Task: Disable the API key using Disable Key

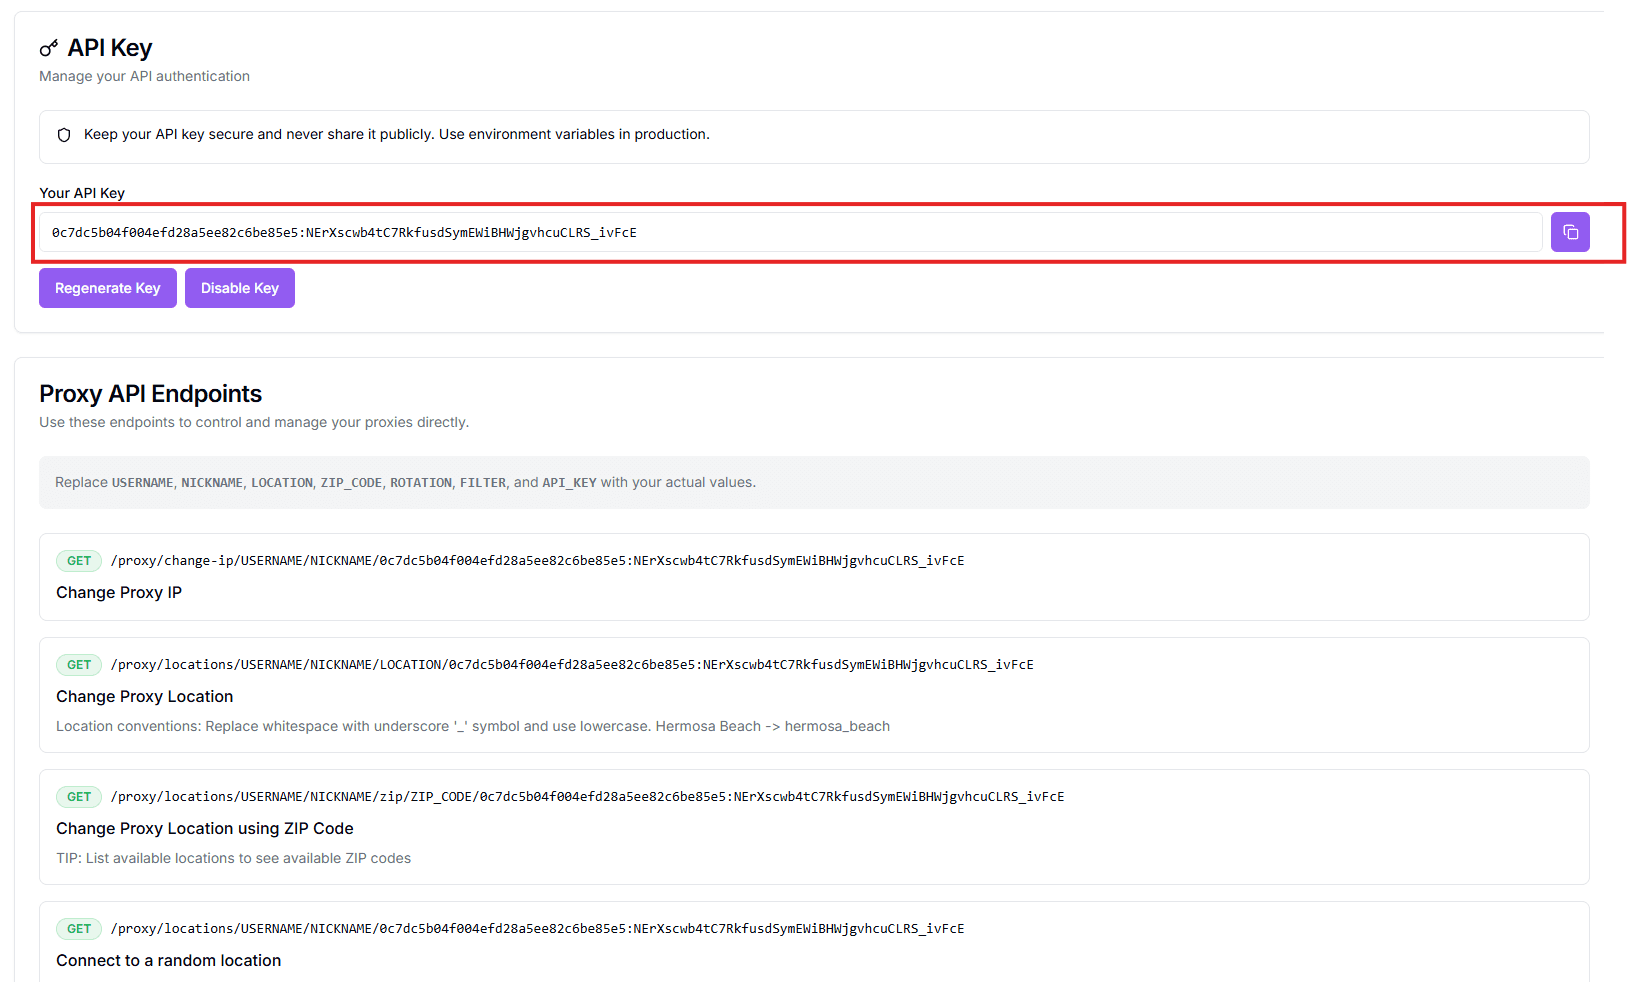Action: 240,288
